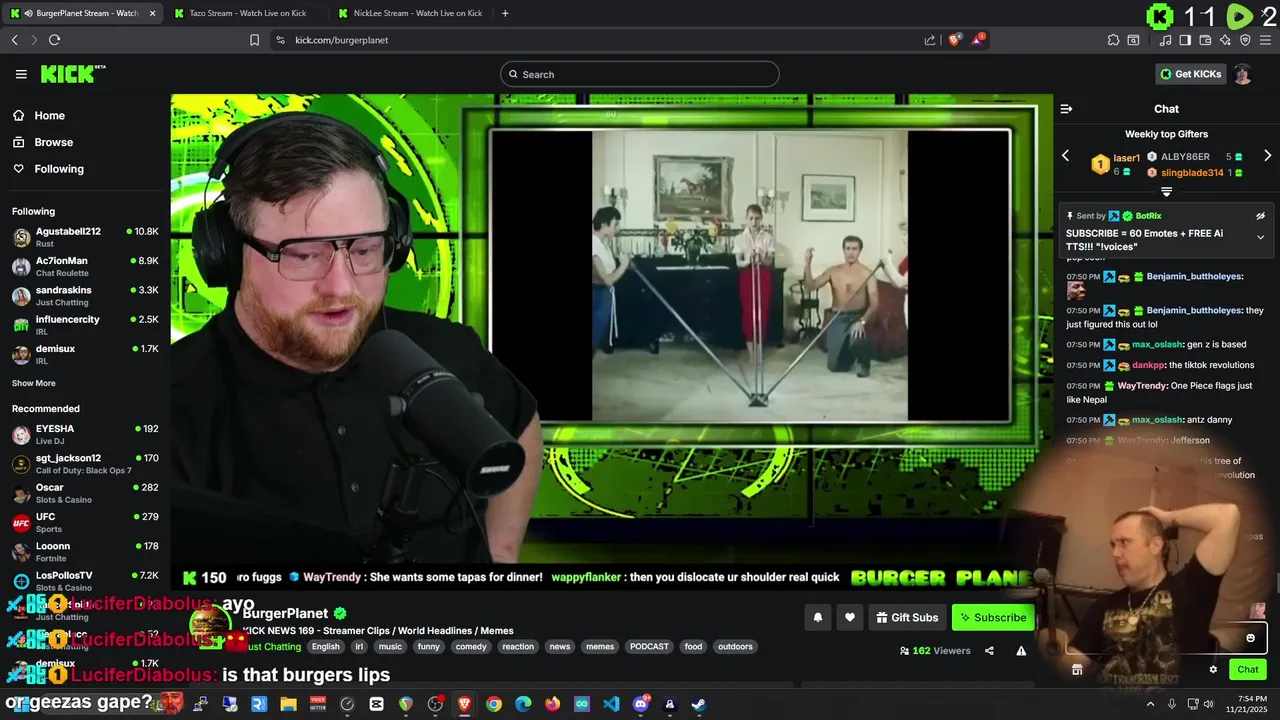
Task: Share the stream via share icon
Action: pos(989,651)
